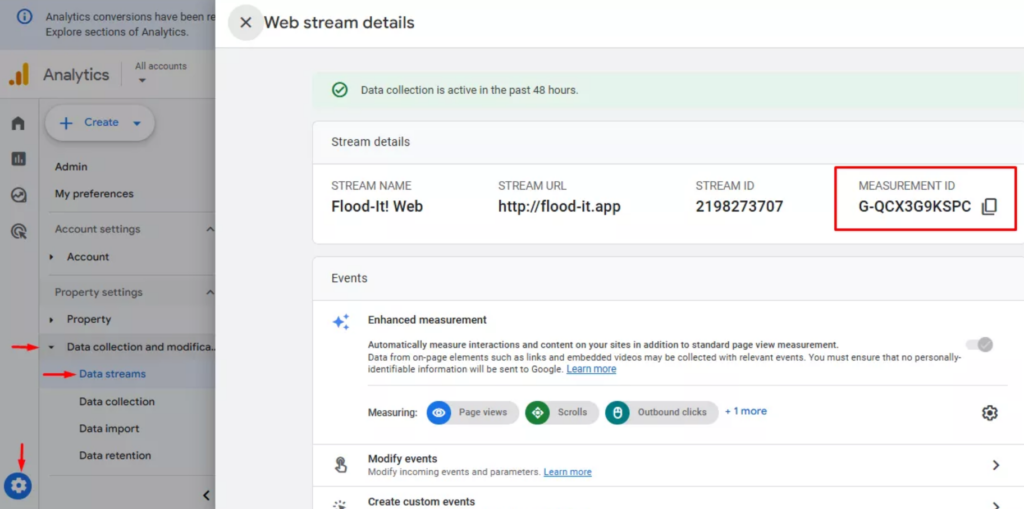Open the Admin settings gear icon
This screenshot has height=509, width=1024.
pyautogui.click(x=18, y=486)
